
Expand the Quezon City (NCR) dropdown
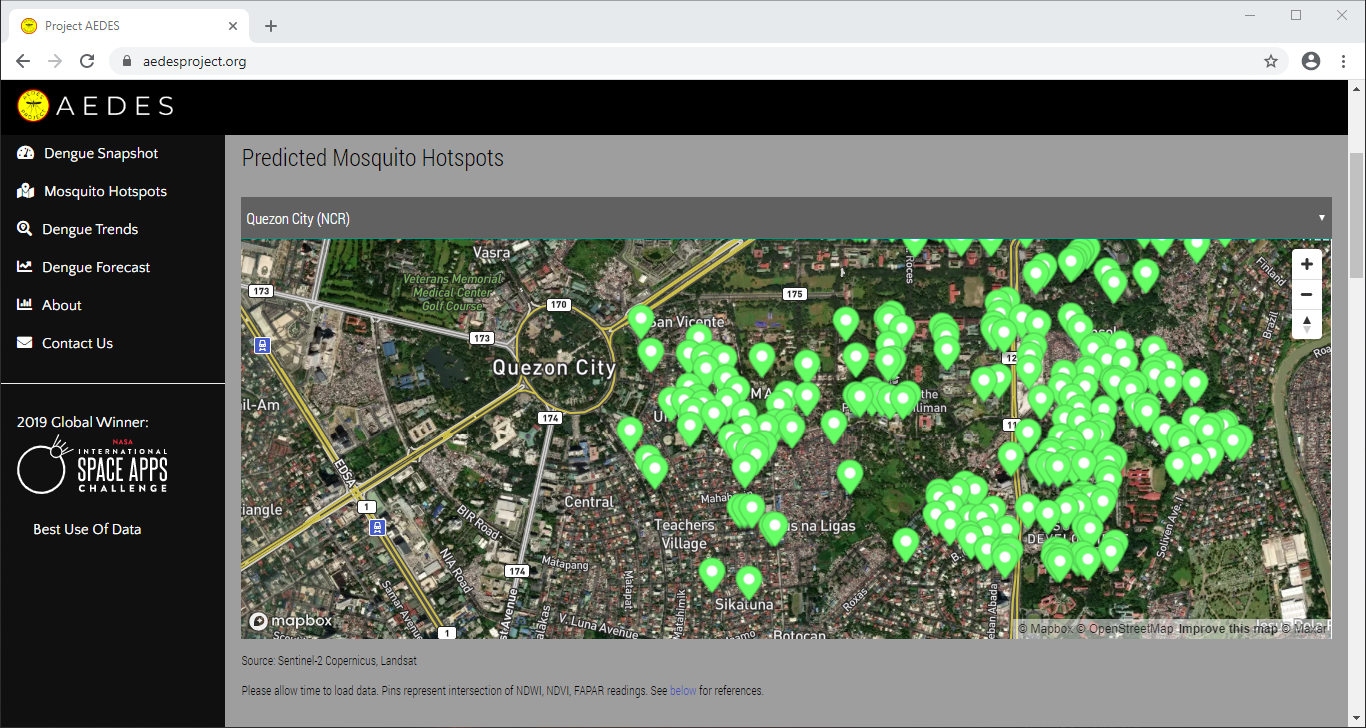(x=785, y=218)
